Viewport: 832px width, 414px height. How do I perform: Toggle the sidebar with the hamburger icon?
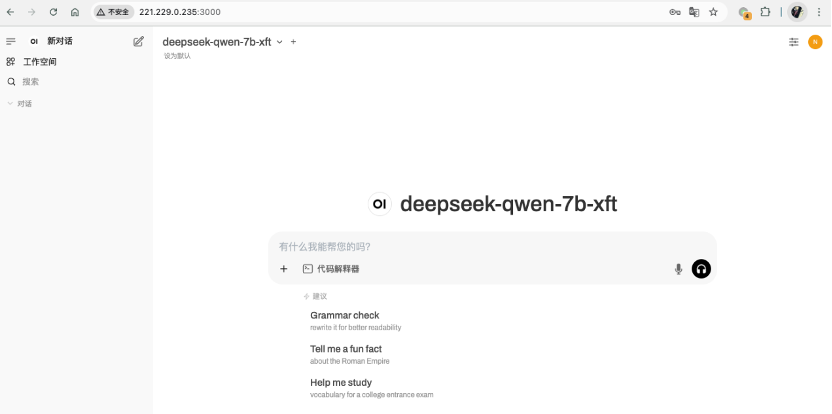(11, 41)
